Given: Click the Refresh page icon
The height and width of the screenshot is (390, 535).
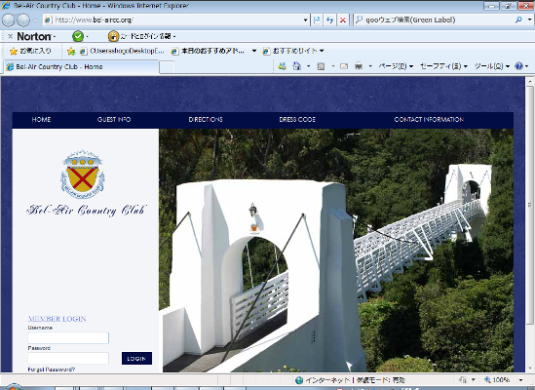Looking at the screenshot, I should [x=330, y=20].
